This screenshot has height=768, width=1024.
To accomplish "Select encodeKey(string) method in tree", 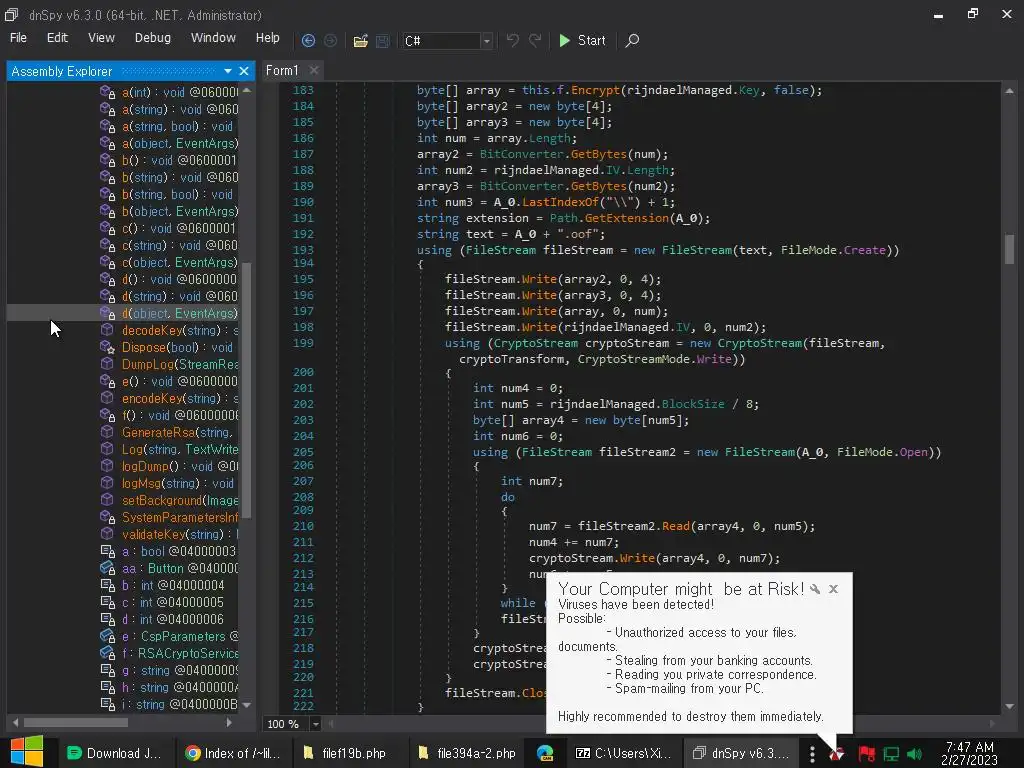I will (x=180, y=398).
